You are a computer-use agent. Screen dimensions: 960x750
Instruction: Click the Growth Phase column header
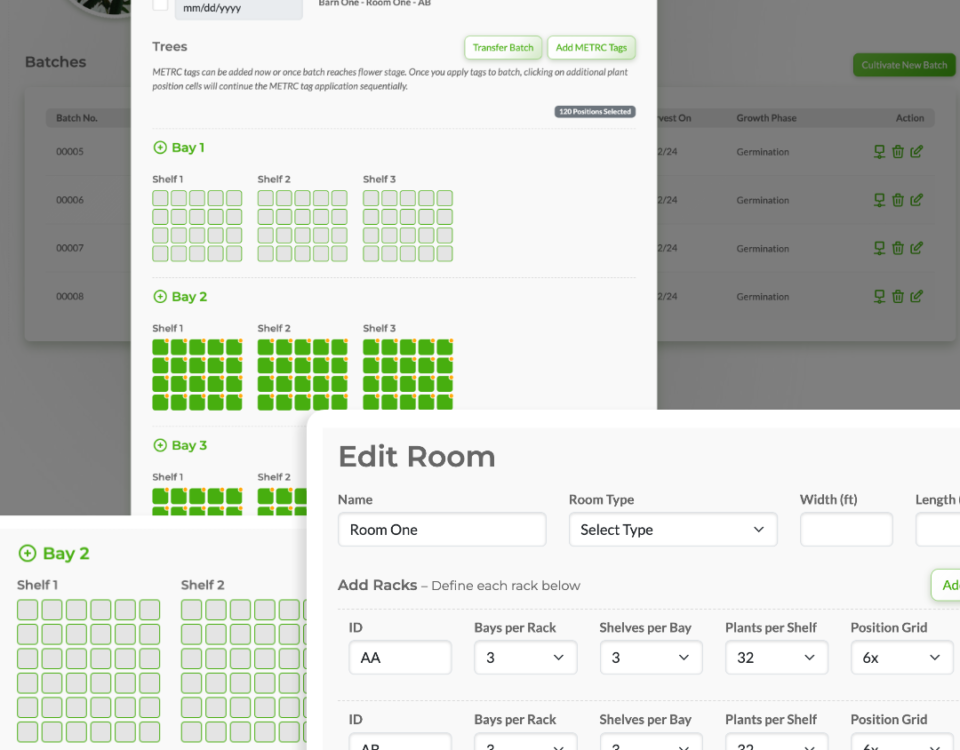766,118
